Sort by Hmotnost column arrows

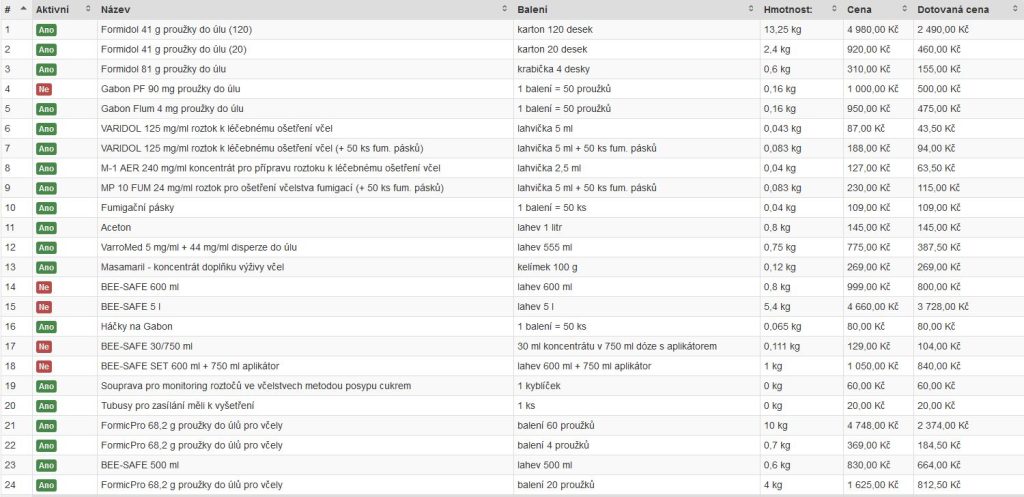(x=834, y=10)
